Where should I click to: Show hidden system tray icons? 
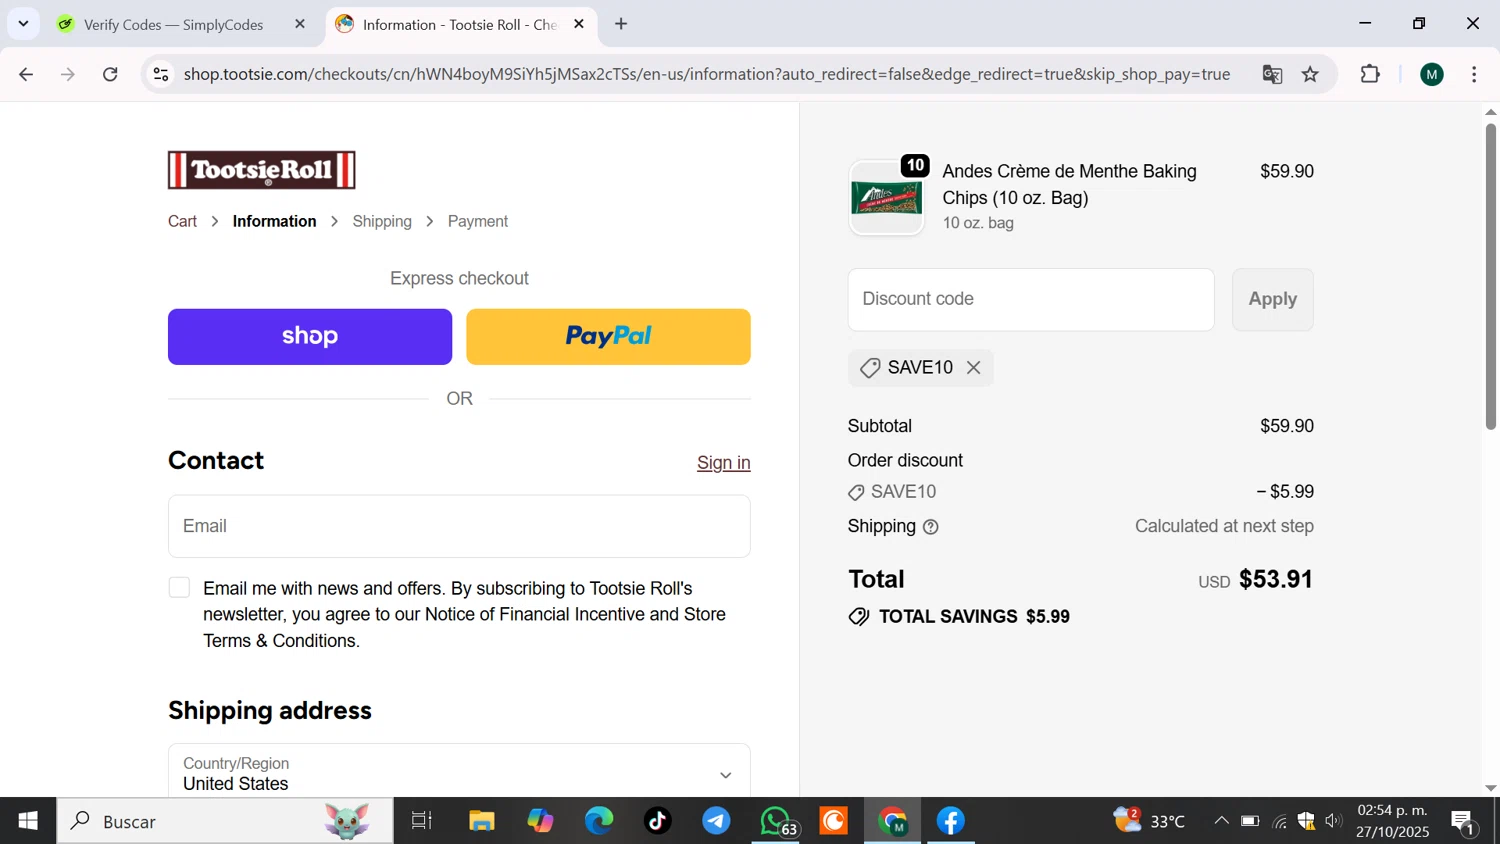tap(1221, 821)
